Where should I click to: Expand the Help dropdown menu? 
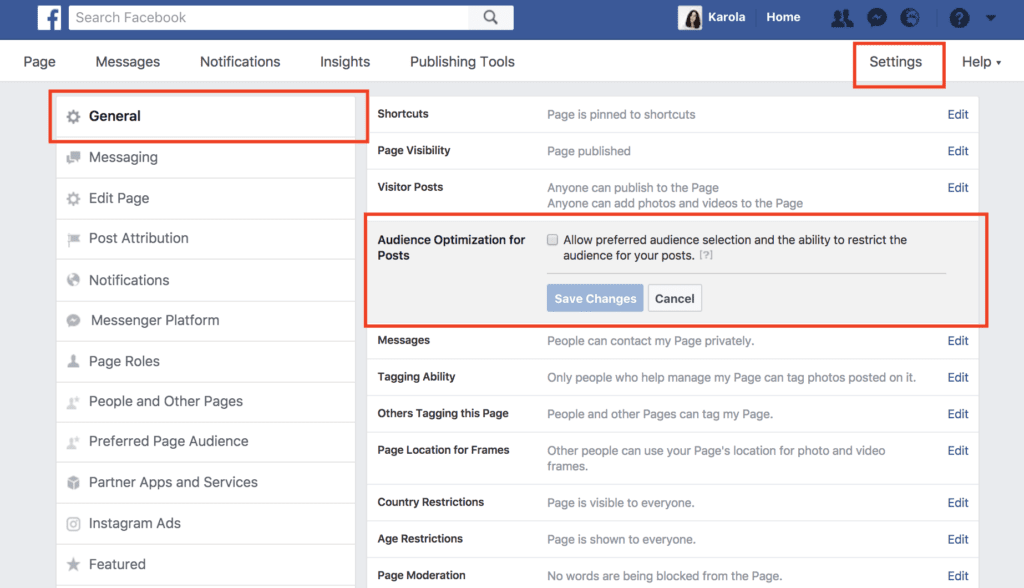[981, 61]
